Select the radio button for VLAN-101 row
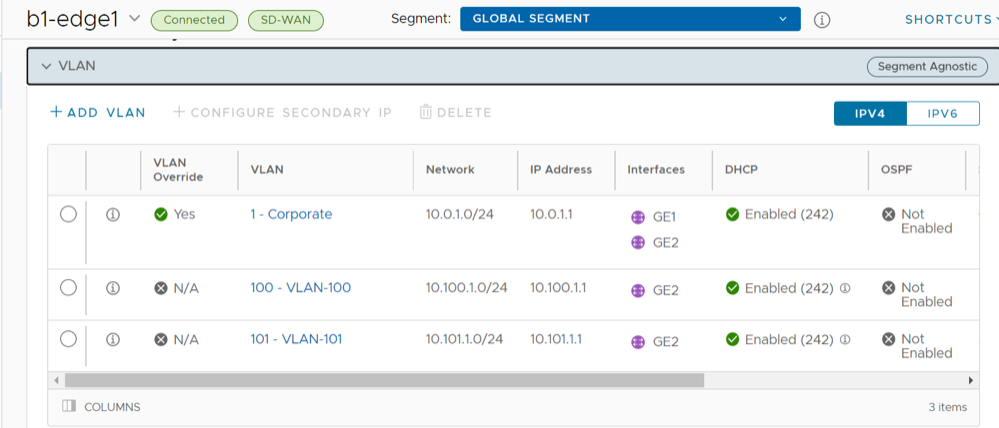 tap(68, 339)
